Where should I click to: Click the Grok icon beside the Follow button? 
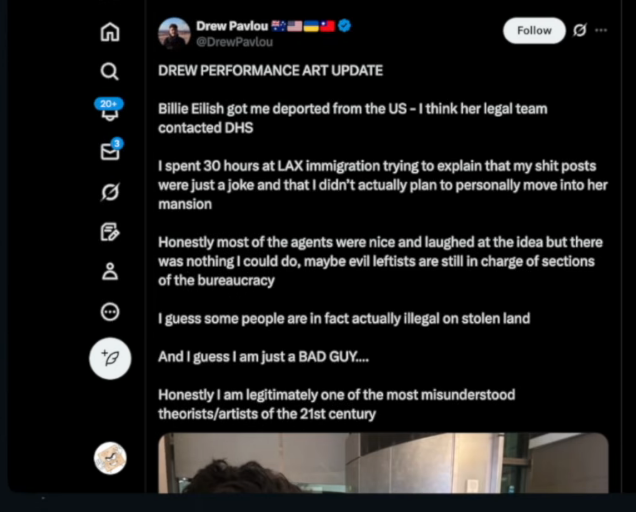580,30
